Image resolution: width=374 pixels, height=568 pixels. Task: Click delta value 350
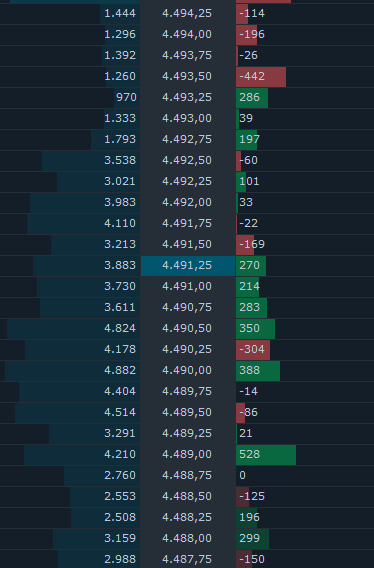point(250,329)
